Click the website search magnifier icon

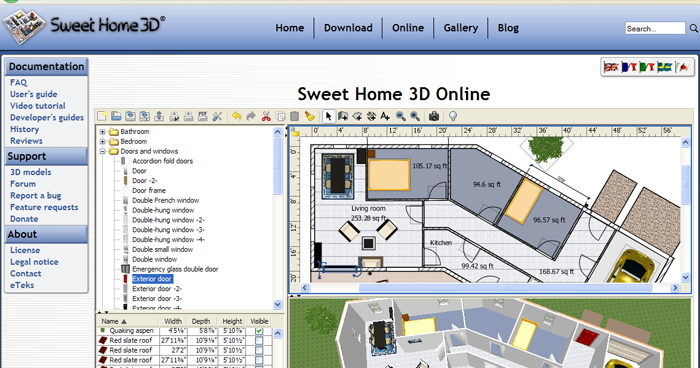693,28
